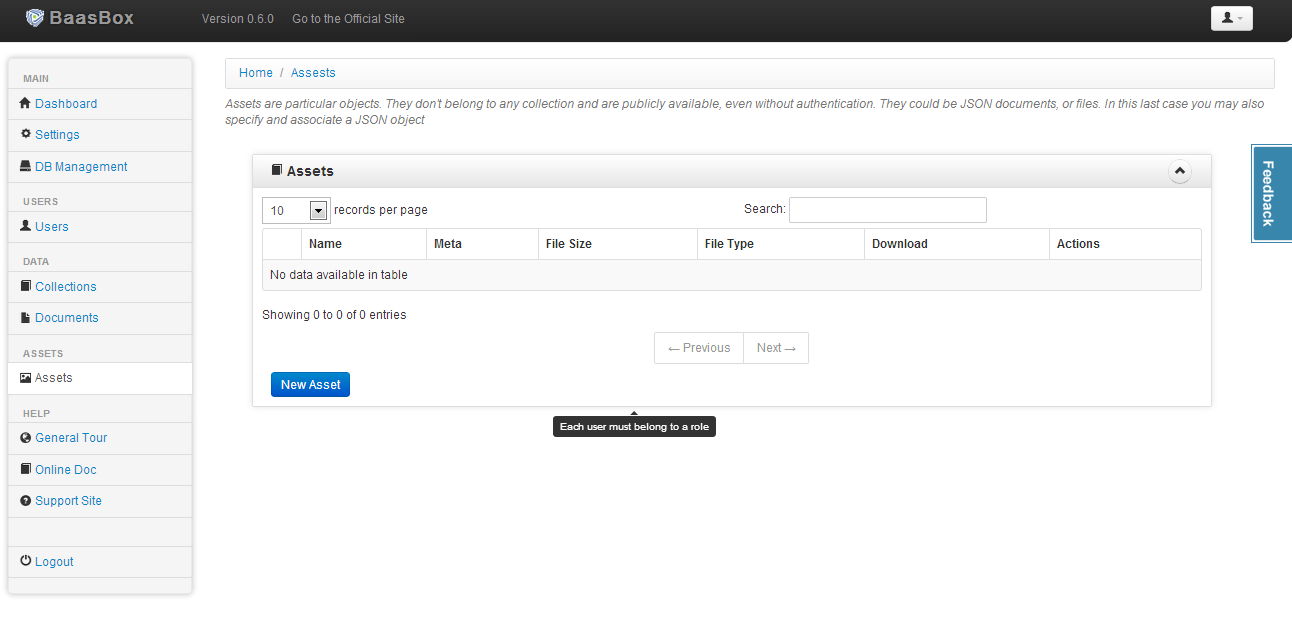
Task: Click the General Tour globe icon
Action: click(26, 437)
